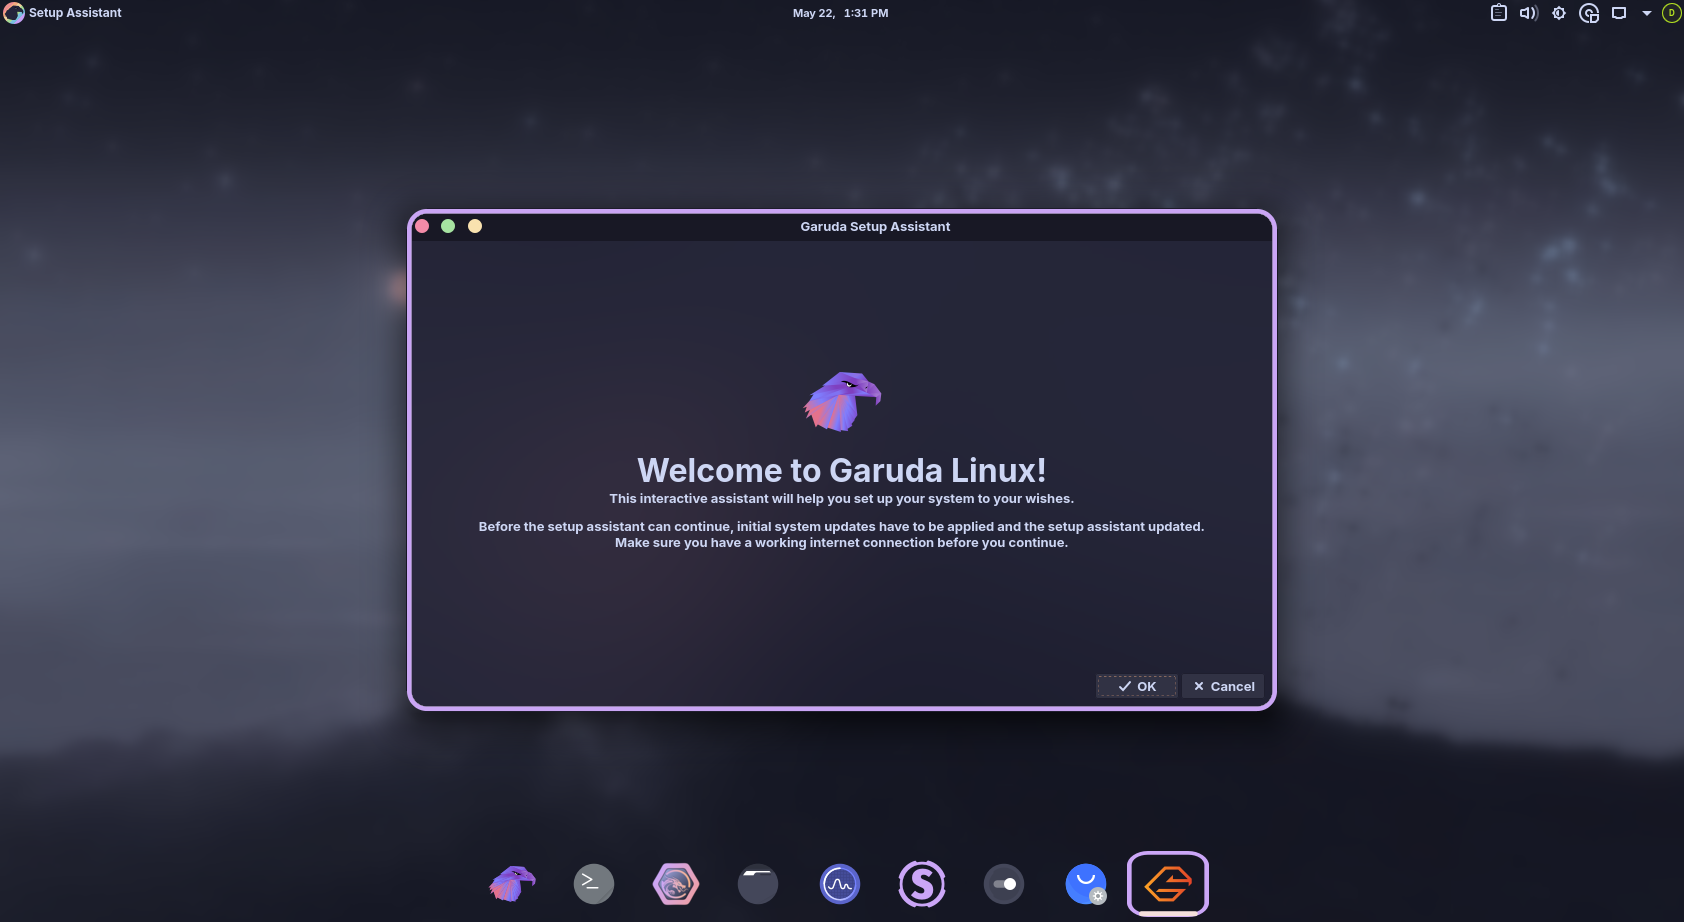Screen dimensions: 1684x922
Task: Launch the system monitor dock icon
Action: click(840, 884)
